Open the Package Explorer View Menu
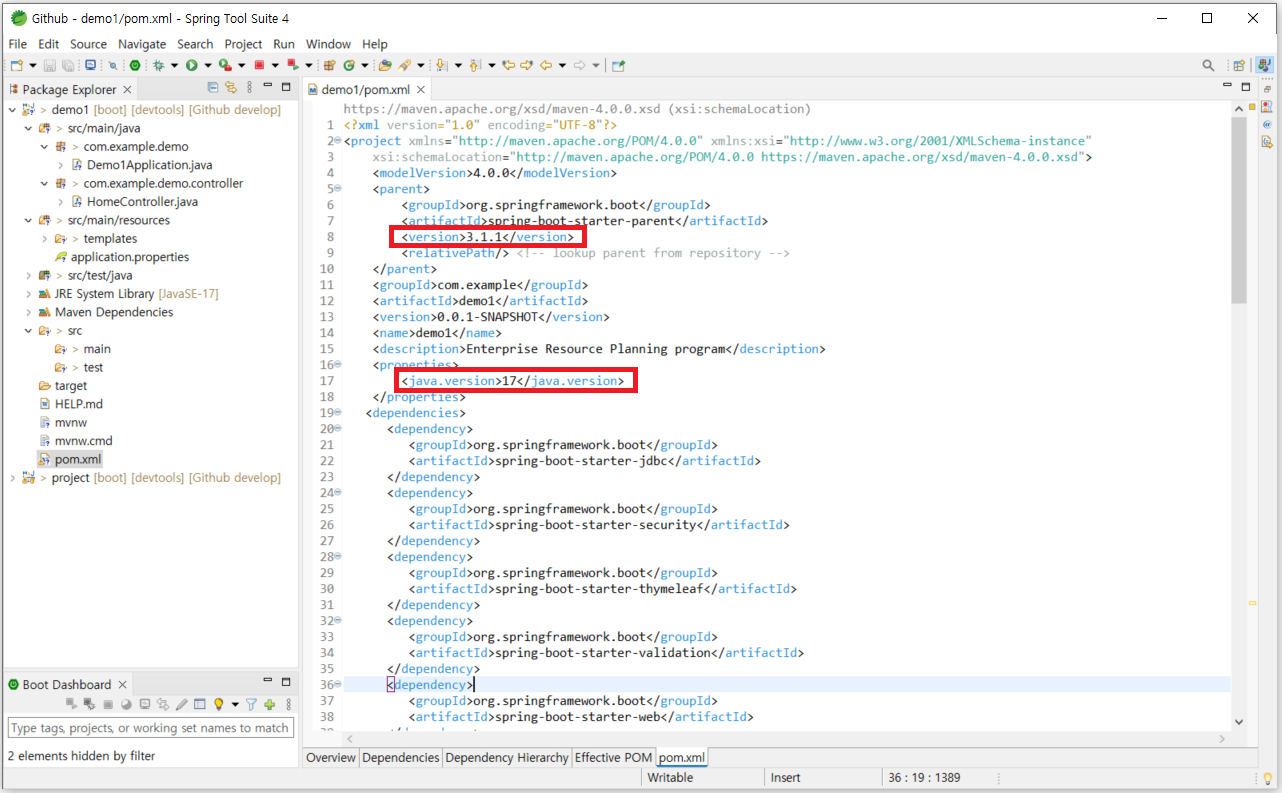 click(250, 88)
